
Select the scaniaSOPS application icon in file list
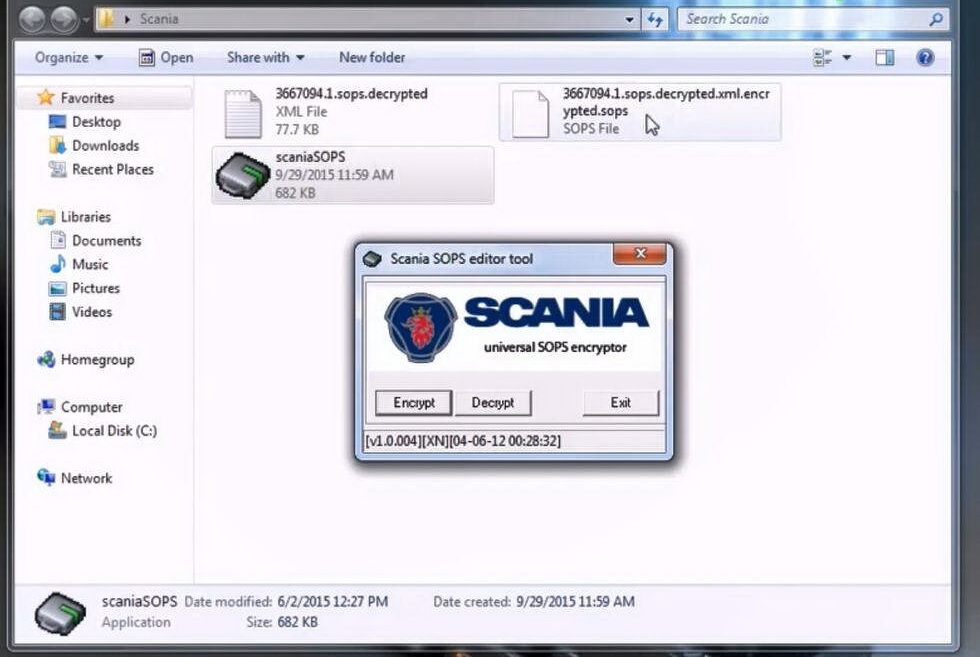click(242, 175)
